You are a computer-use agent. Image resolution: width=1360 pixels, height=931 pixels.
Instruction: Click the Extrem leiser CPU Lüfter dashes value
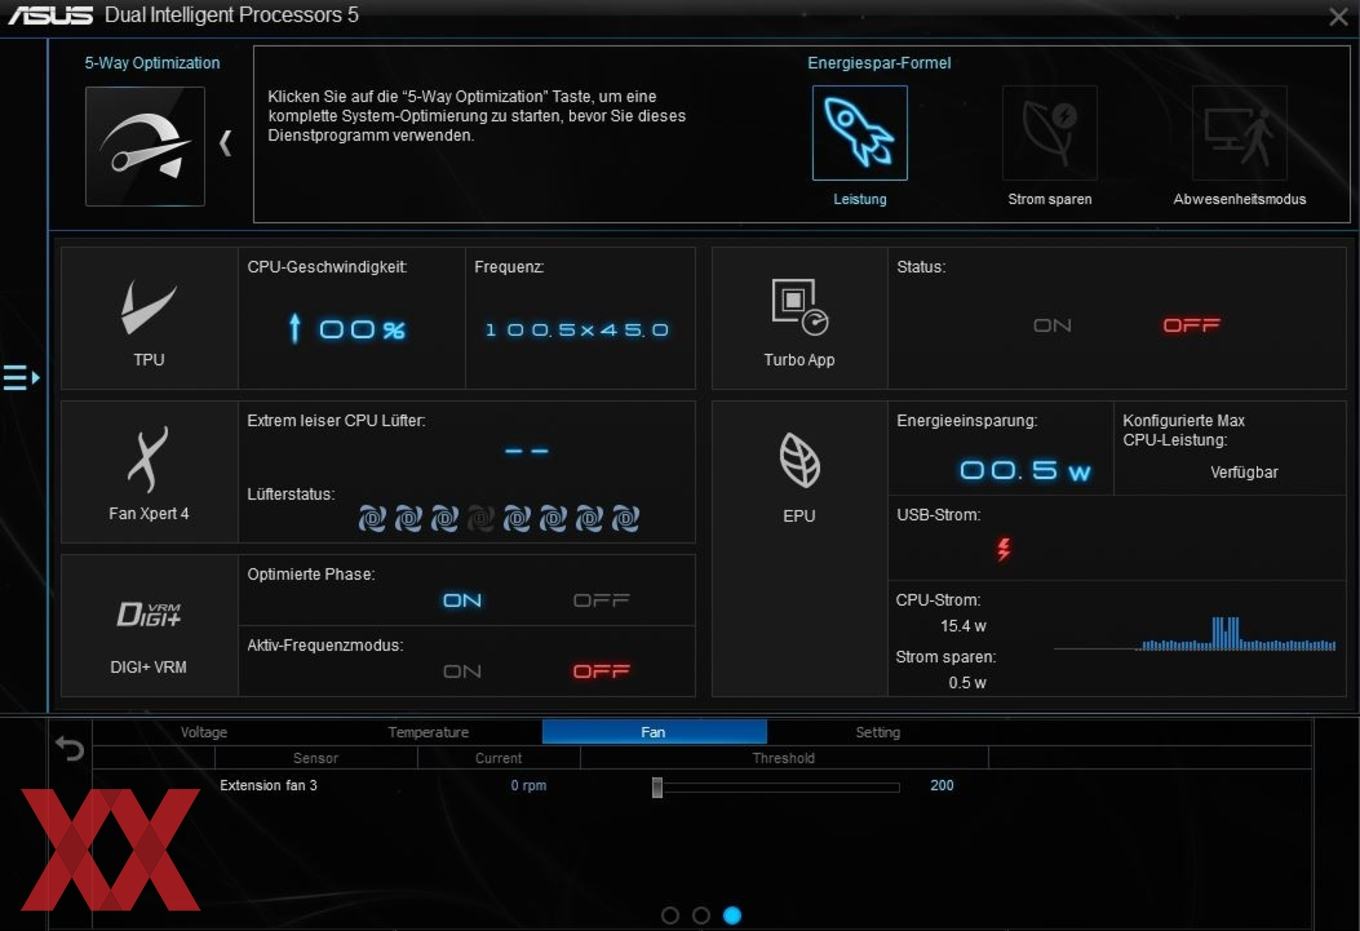(x=526, y=451)
